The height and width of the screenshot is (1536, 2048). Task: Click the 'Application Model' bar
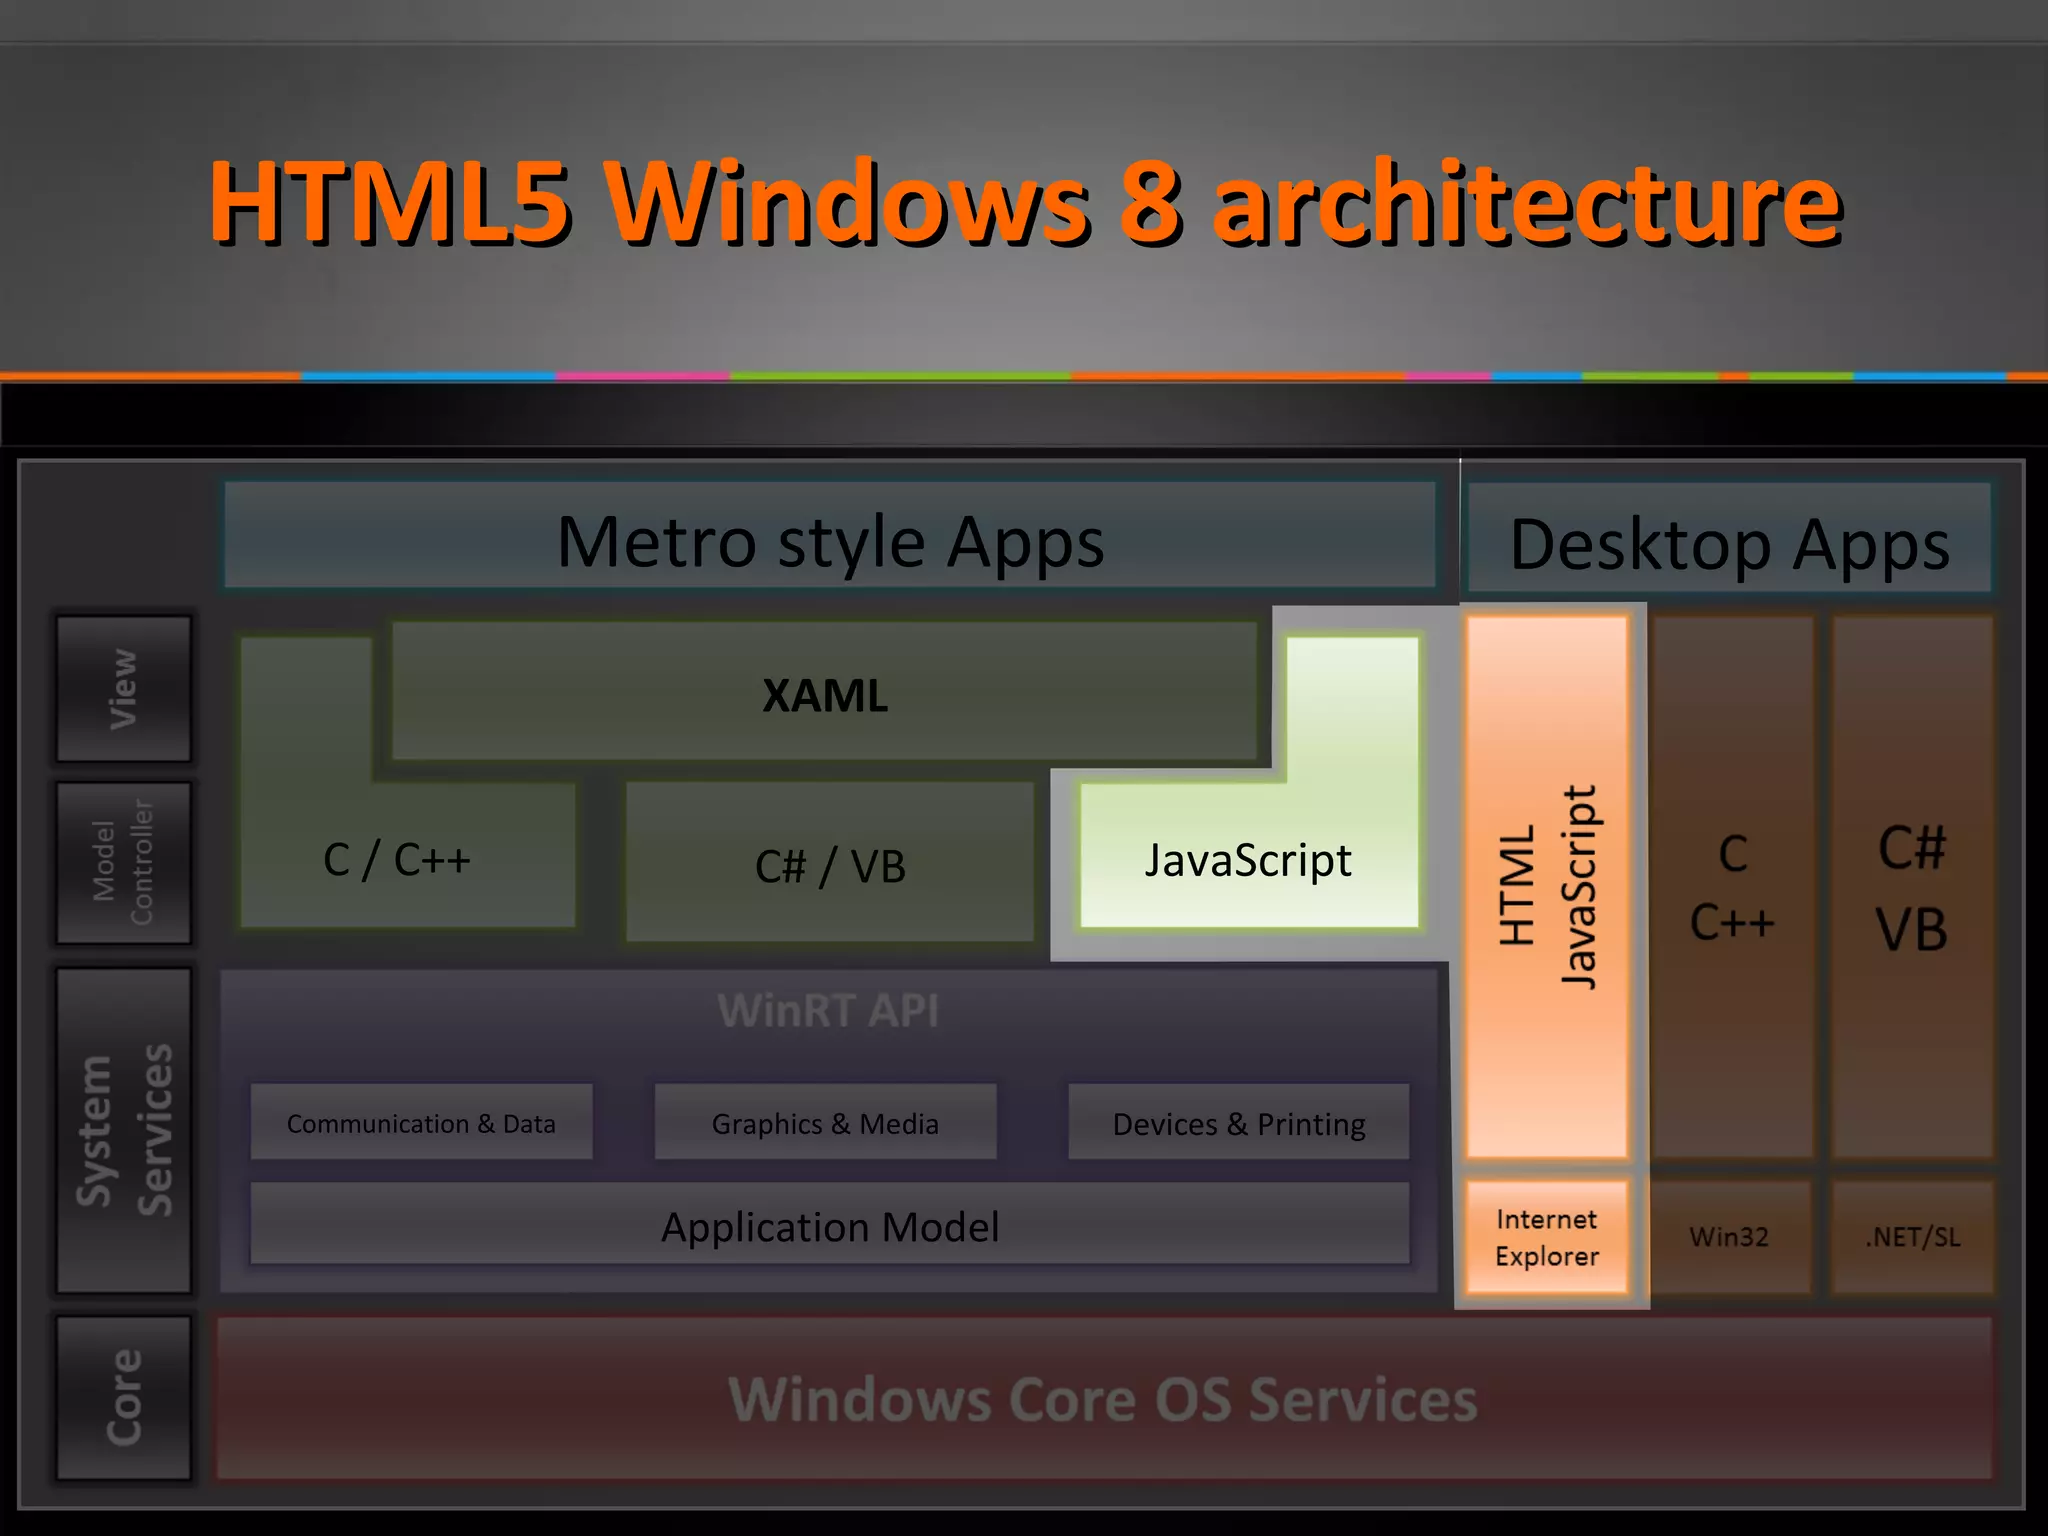(830, 1224)
